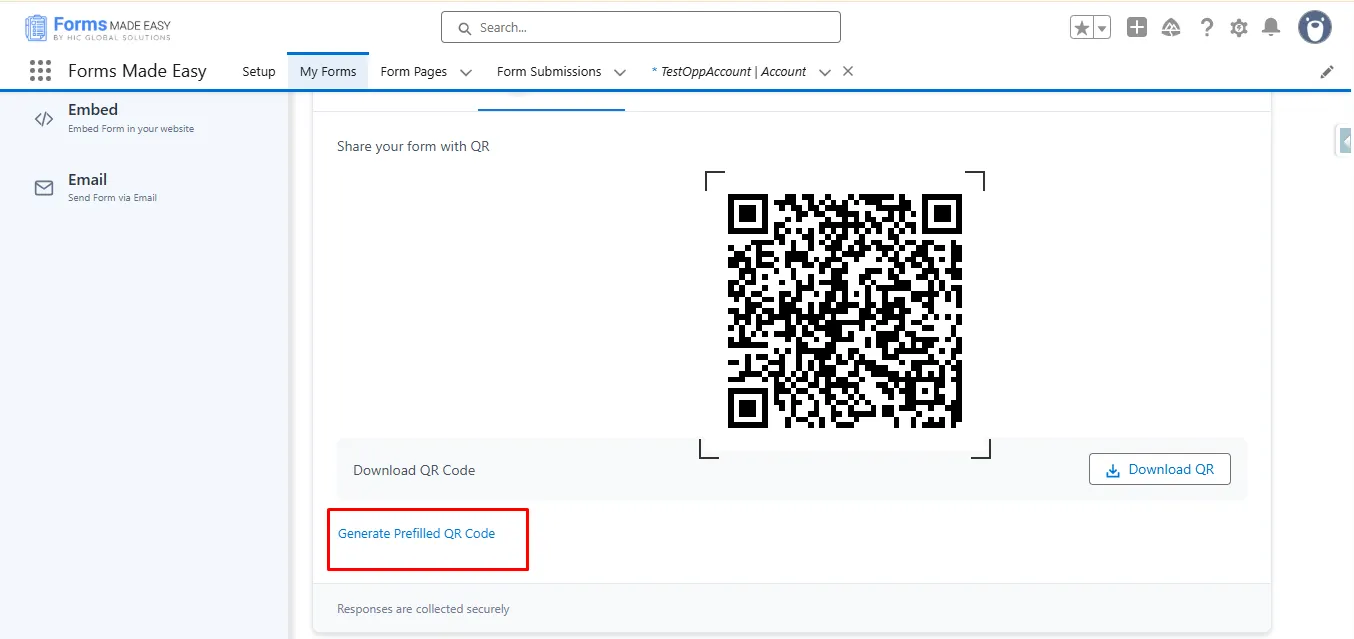Expand the collapsed right side panel arrow
The height and width of the screenshot is (639, 1354).
(1346, 141)
